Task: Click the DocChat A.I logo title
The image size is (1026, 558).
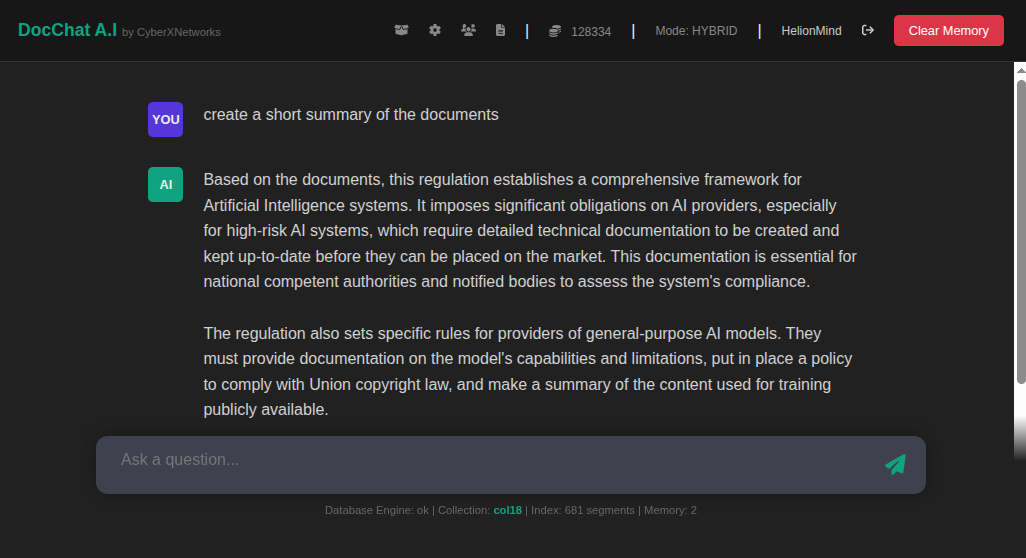Action: [67, 30]
